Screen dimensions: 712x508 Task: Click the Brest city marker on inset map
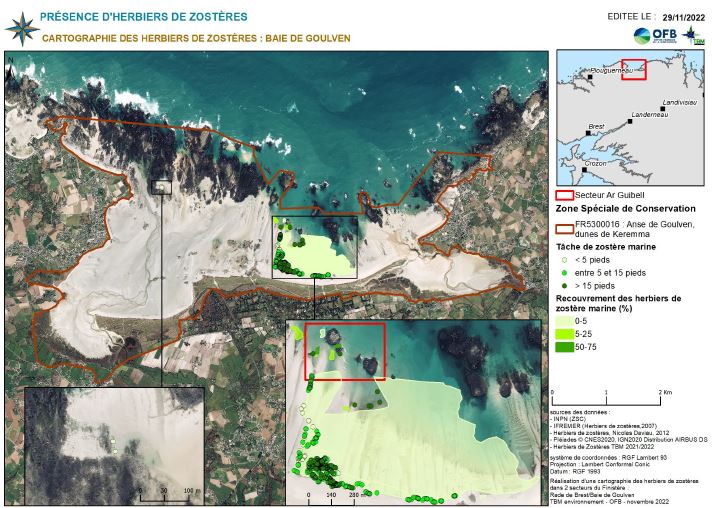click(588, 134)
